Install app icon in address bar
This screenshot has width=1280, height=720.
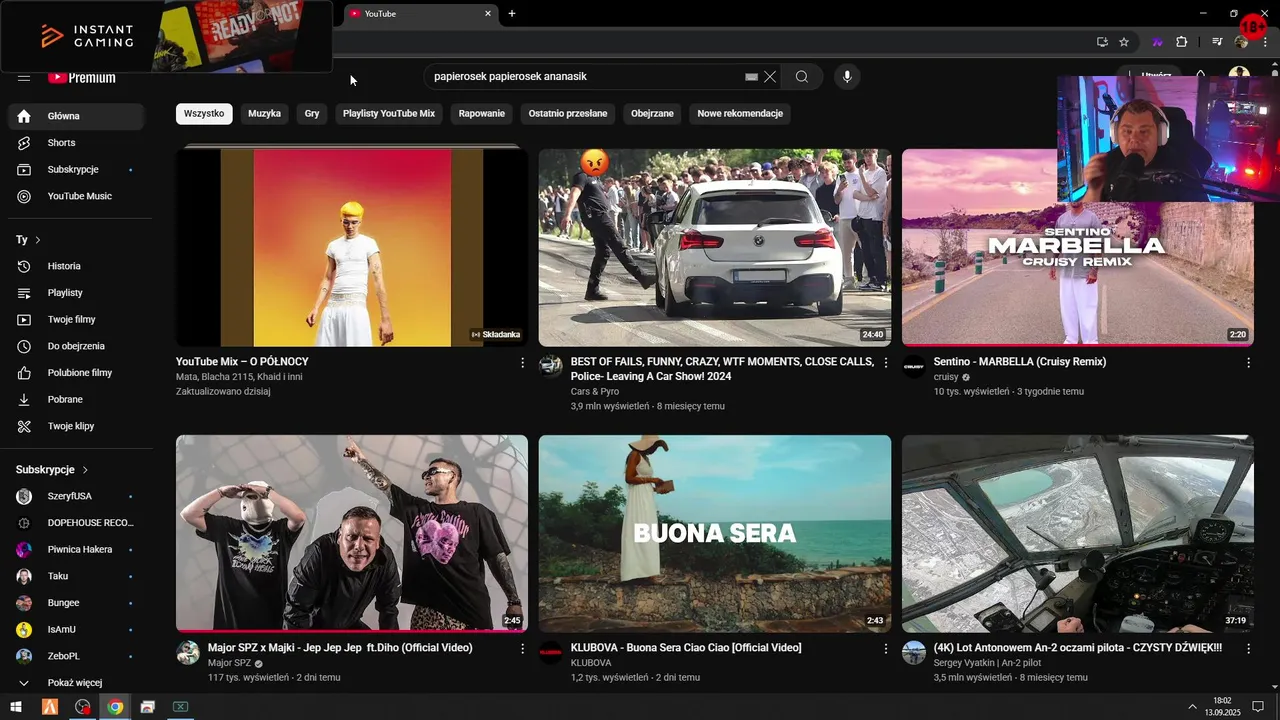coord(1102,42)
